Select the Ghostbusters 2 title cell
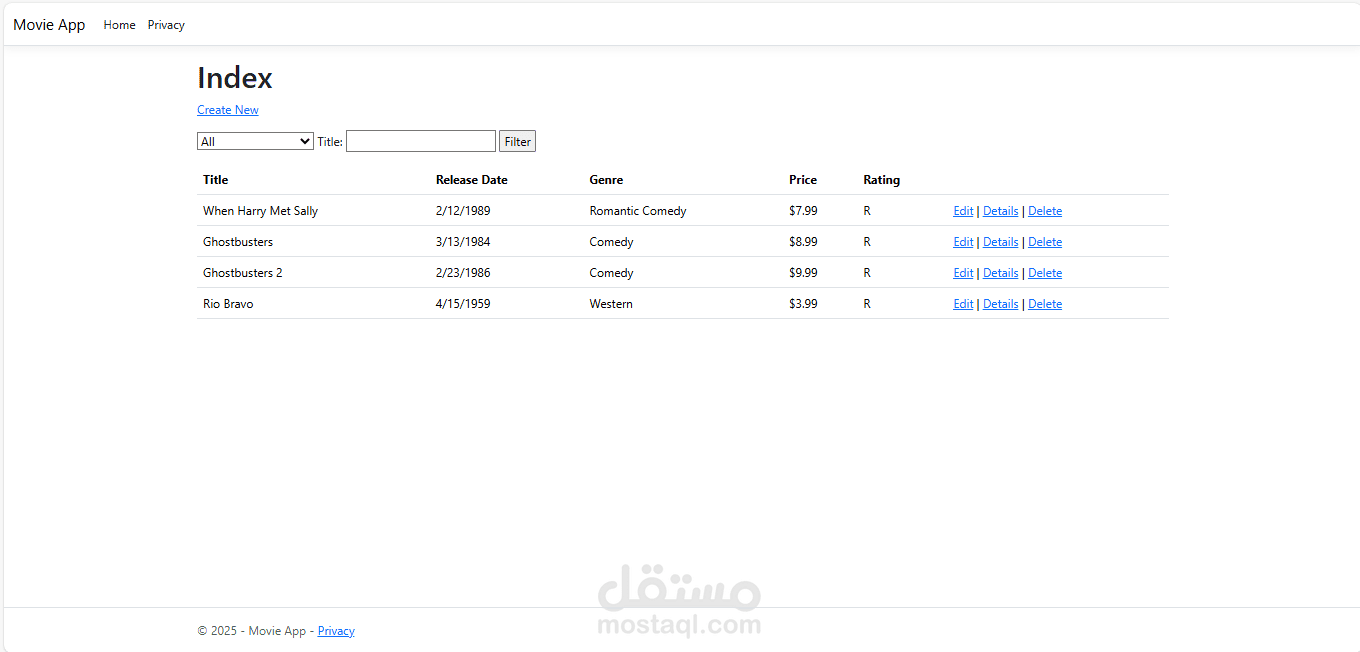1360x652 pixels. (242, 273)
